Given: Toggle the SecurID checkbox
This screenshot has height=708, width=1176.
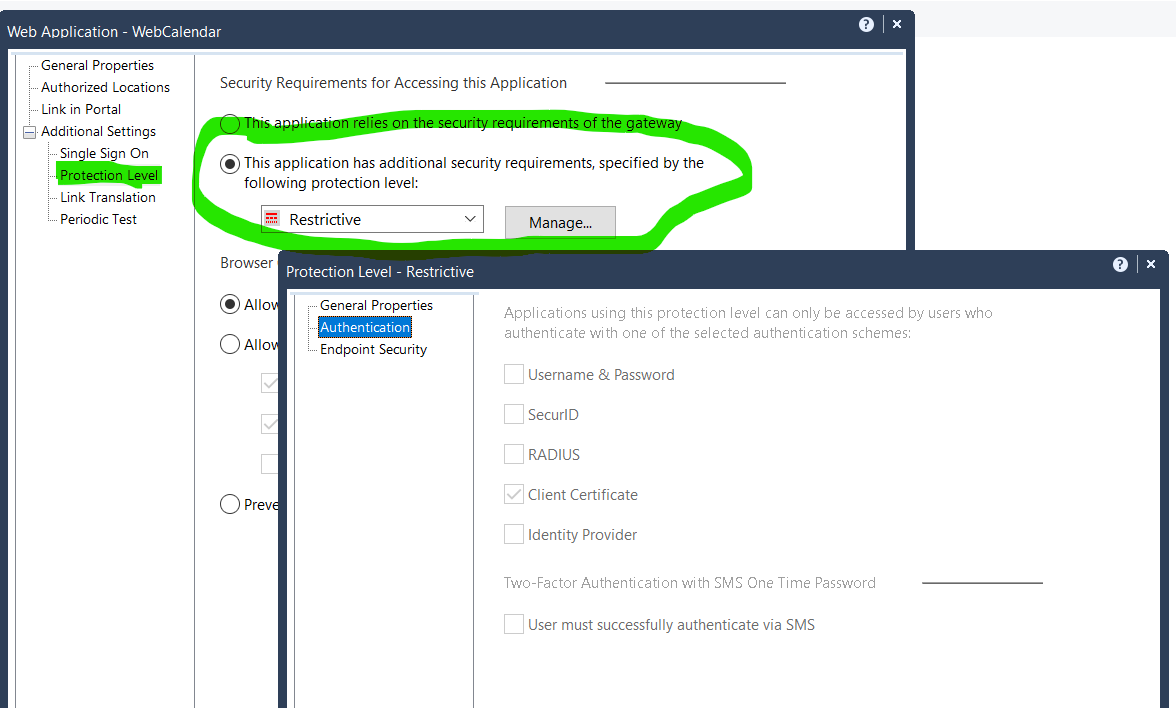Looking at the screenshot, I should [514, 415].
